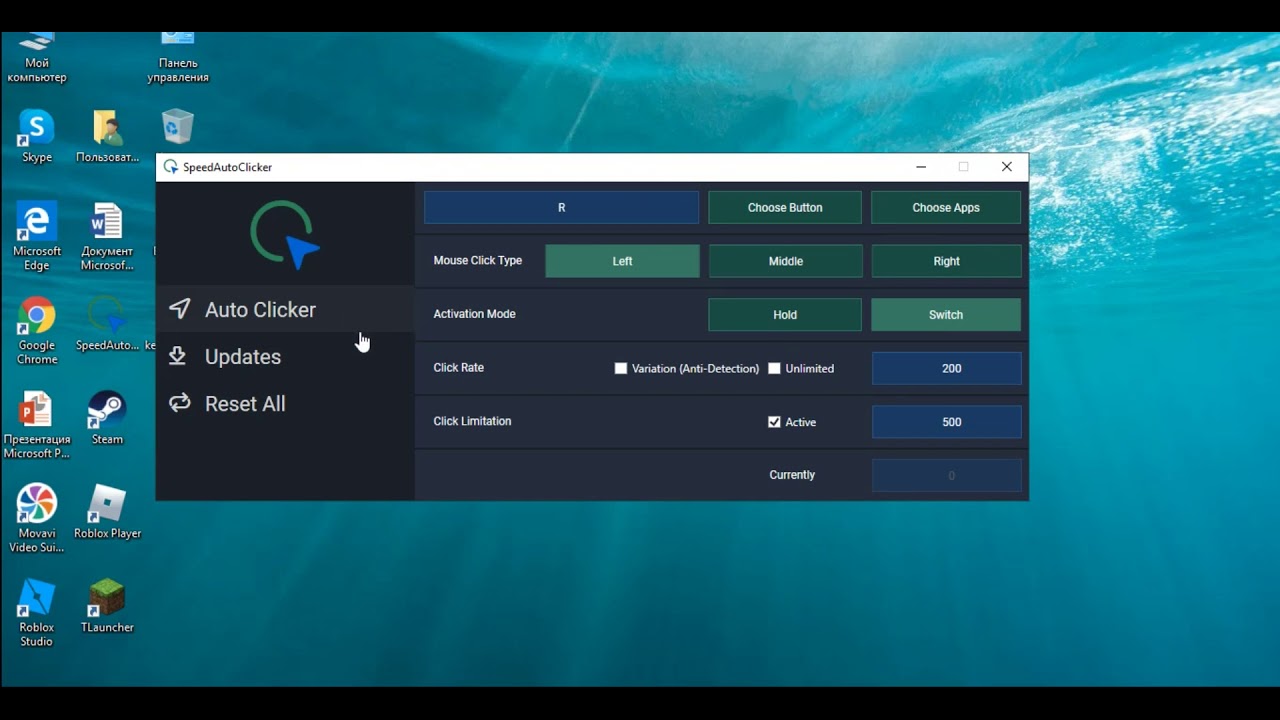Image resolution: width=1280 pixels, height=720 pixels.
Task: Open the Skype desktop shortcut
Action: coord(36,128)
